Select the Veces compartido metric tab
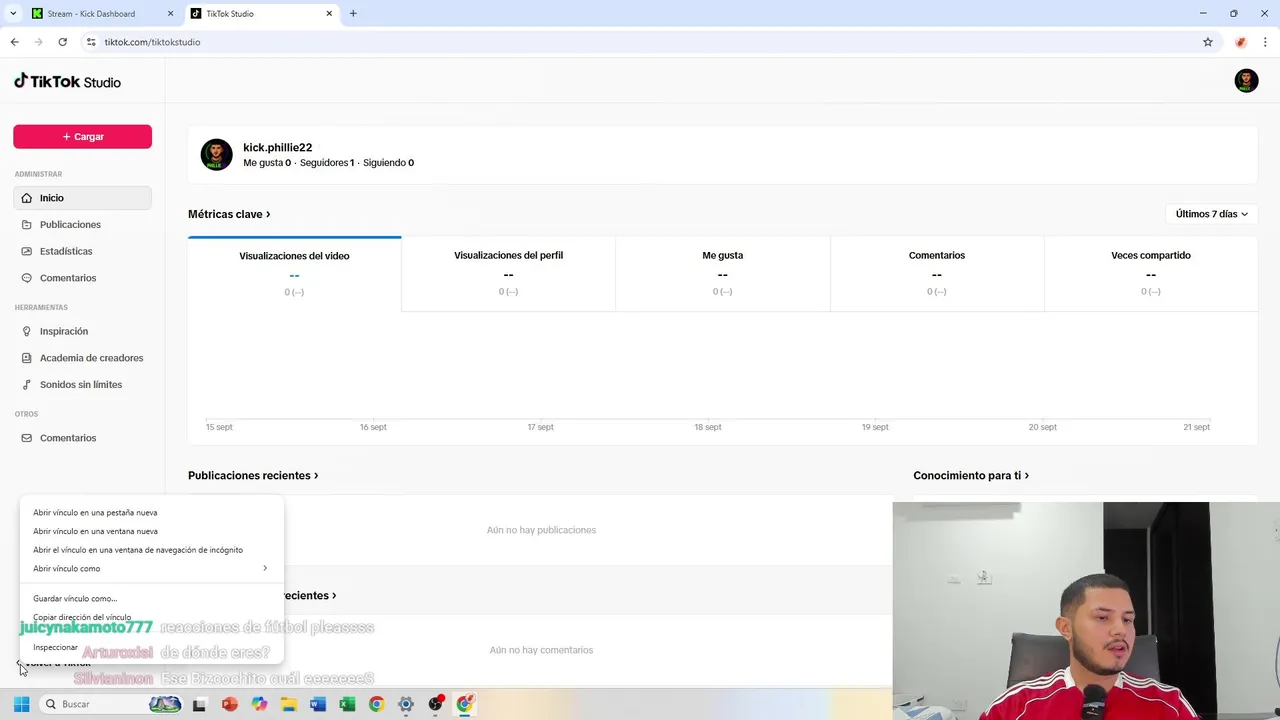The width and height of the screenshot is (1280, 720). point(1151,273)
